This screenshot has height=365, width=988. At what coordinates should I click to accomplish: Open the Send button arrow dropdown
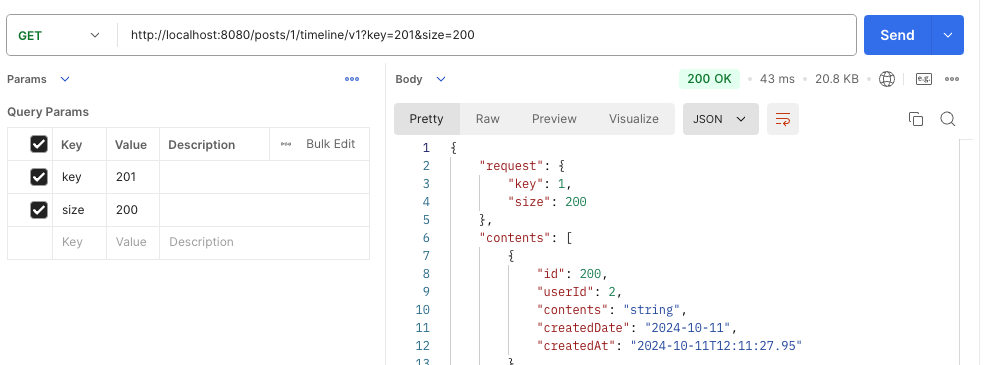click(948, 35)
